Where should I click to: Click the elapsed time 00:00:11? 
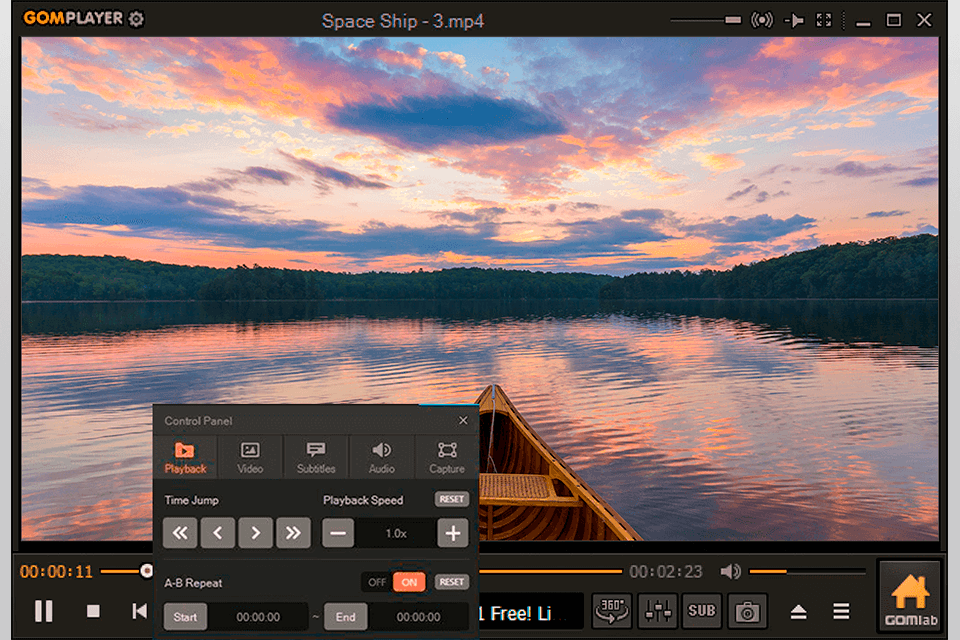(x=56, y=572)
